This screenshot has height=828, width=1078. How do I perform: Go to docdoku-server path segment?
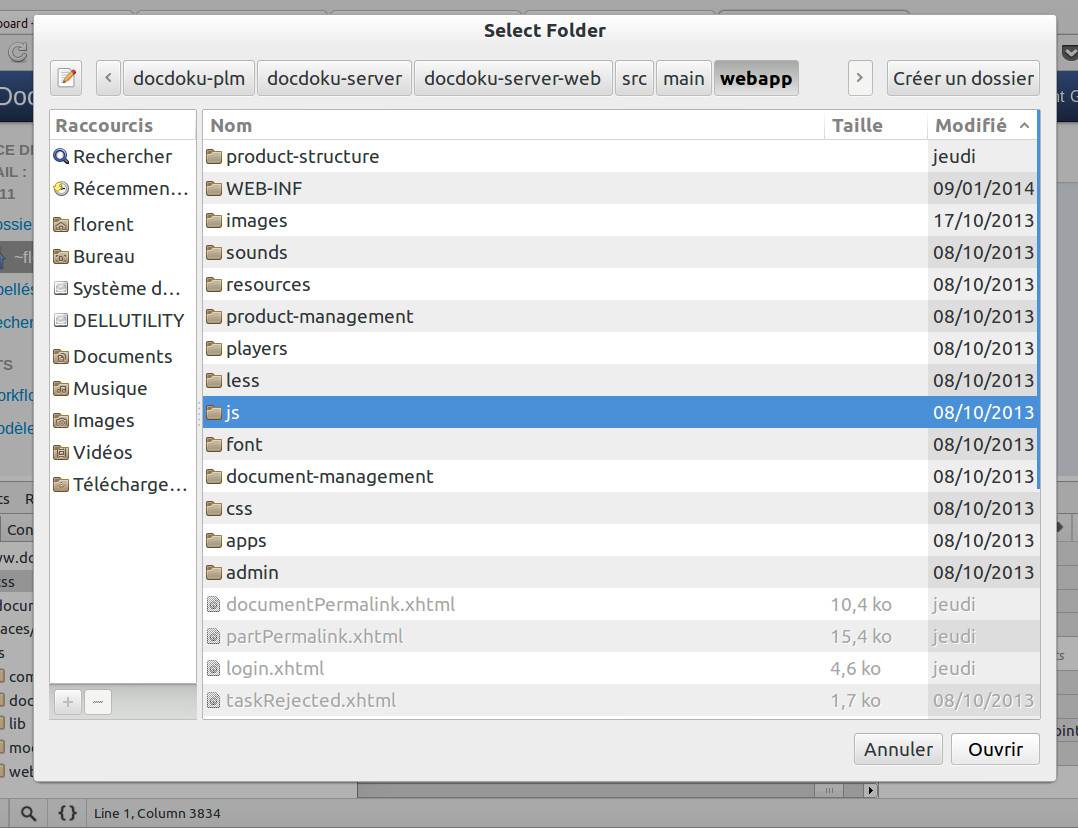(334, 78)
